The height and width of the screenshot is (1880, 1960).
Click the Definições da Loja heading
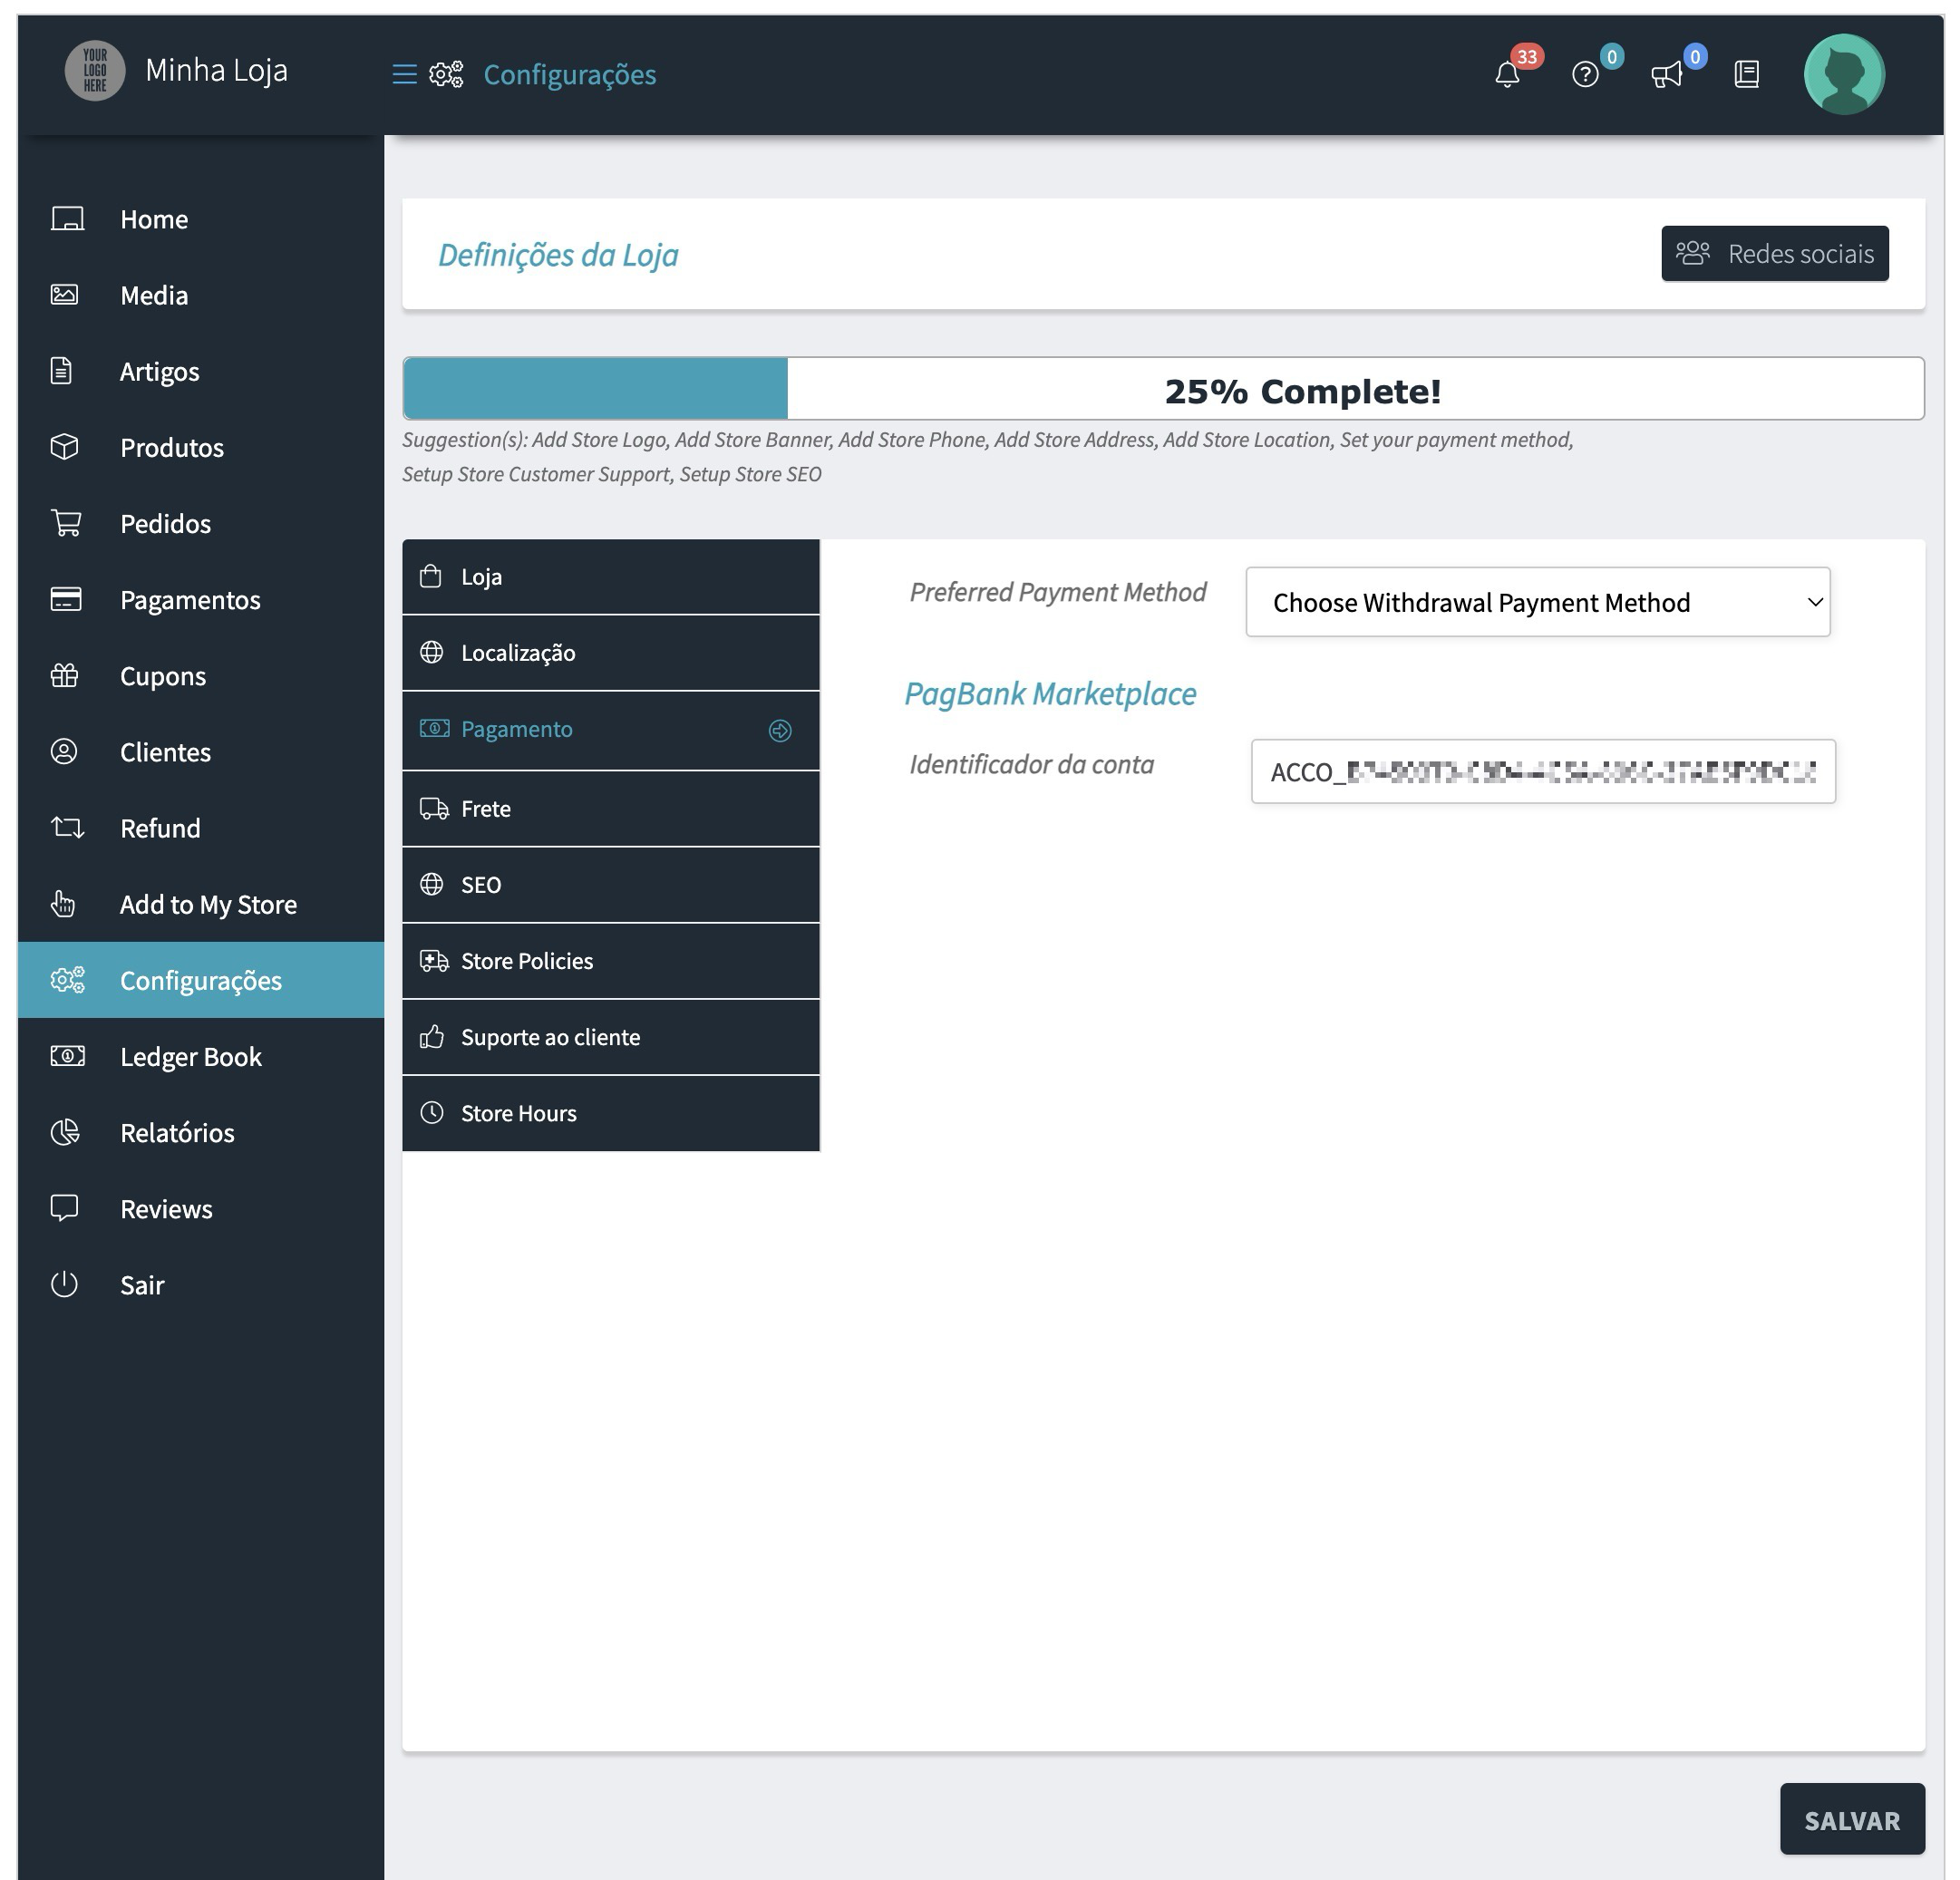tap(558, 255)
